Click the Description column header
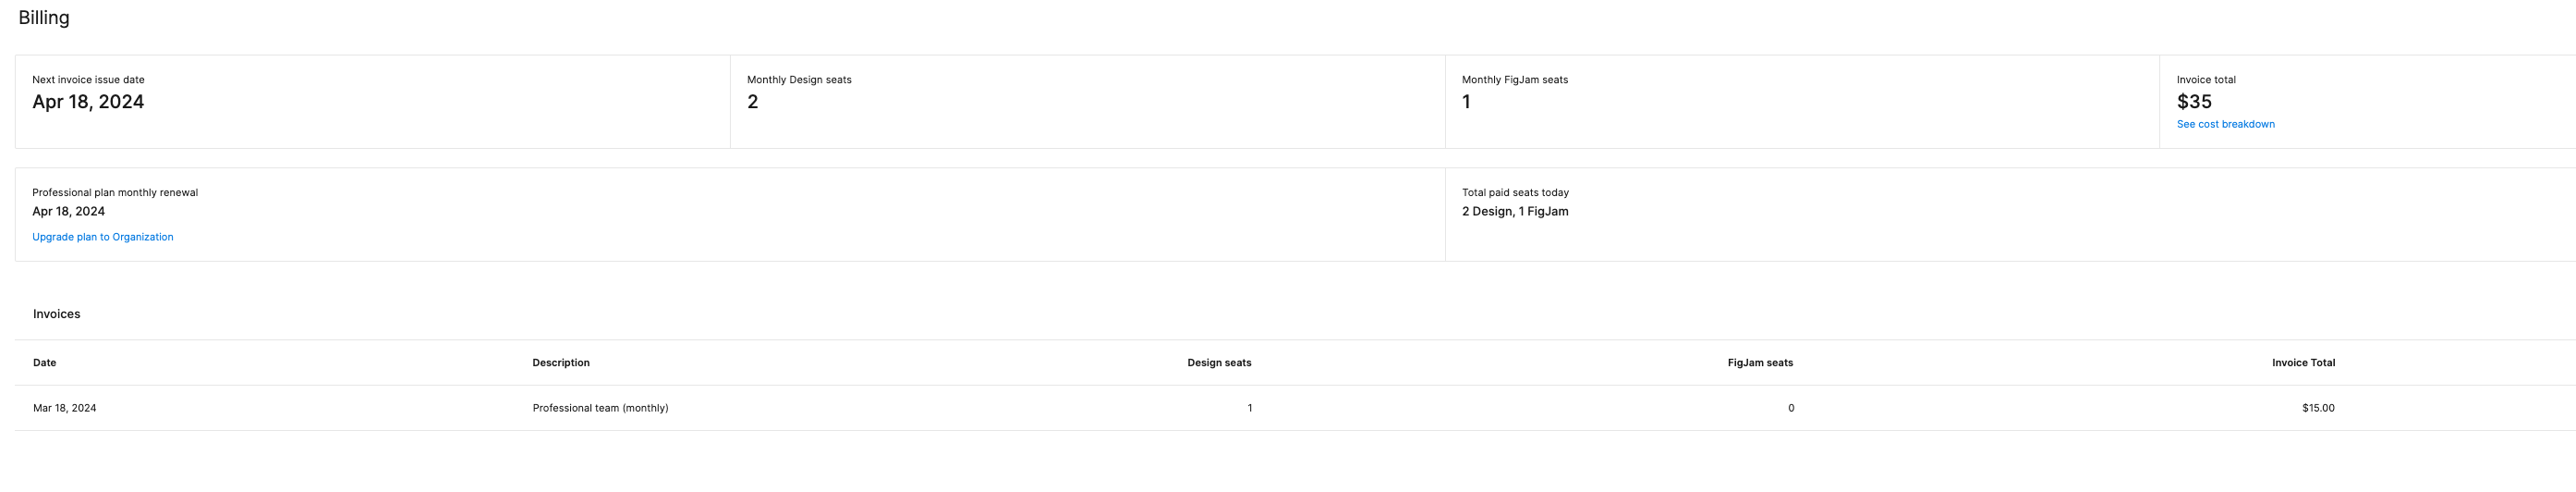 click(x=560, y=363)
